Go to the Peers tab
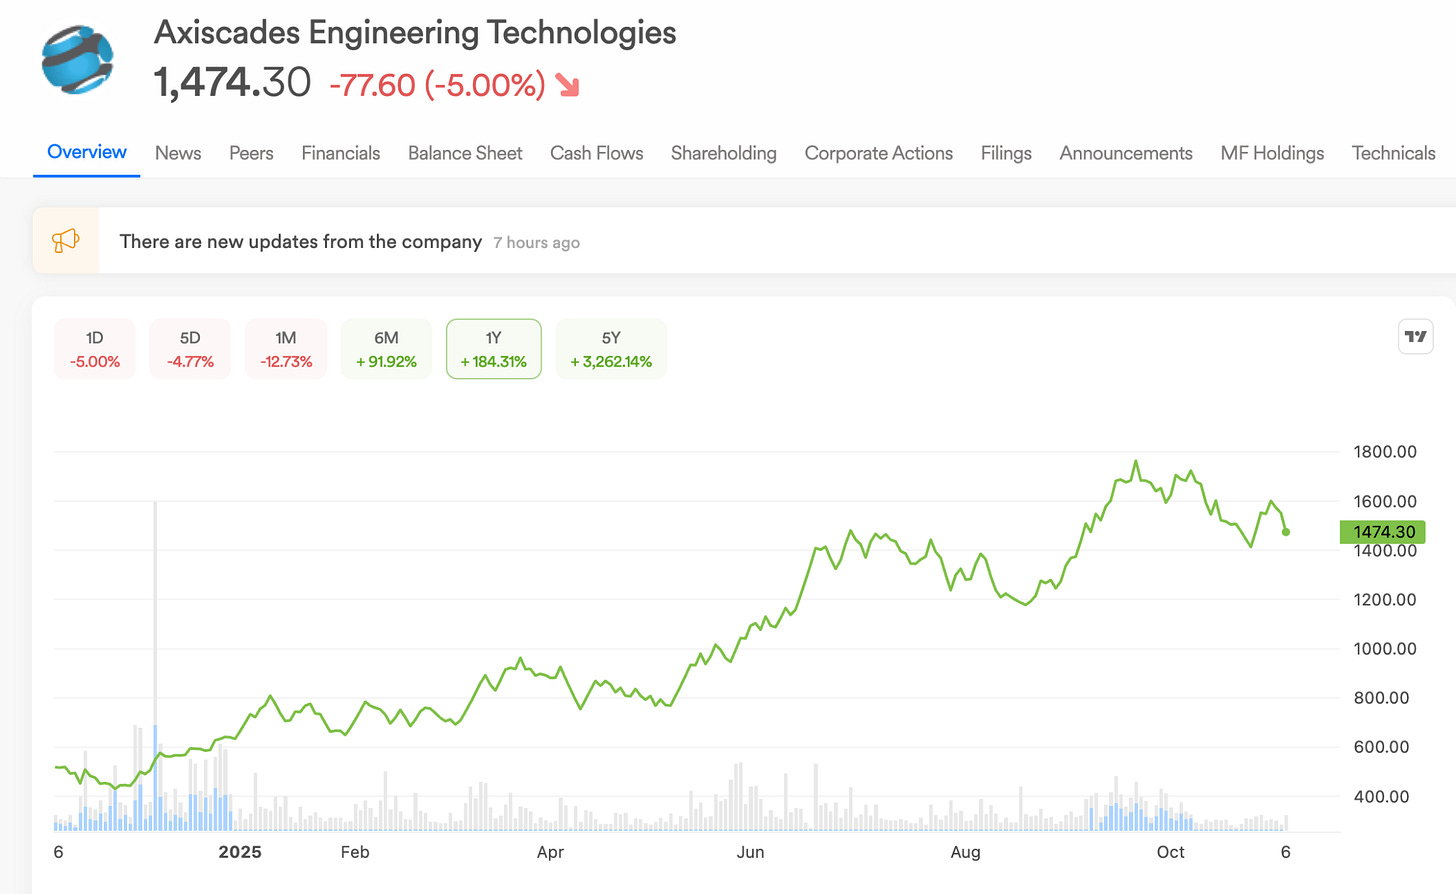The height and width of the screenshot is (894, 1456). pos(251,153)
